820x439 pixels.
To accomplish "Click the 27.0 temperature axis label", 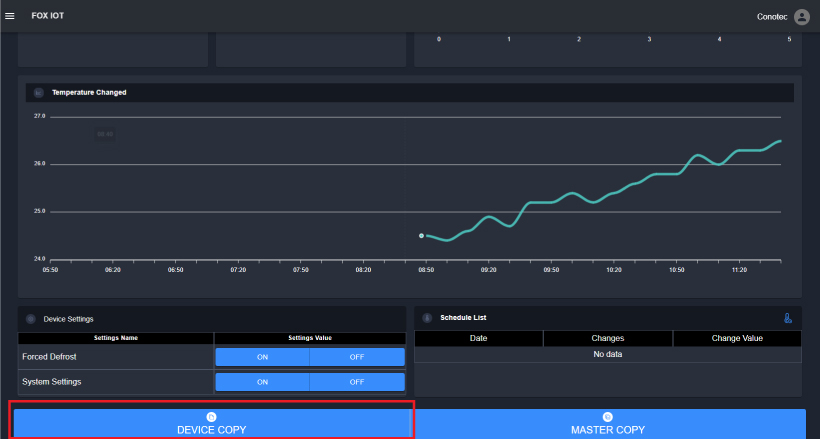I will tap(40, 116).
